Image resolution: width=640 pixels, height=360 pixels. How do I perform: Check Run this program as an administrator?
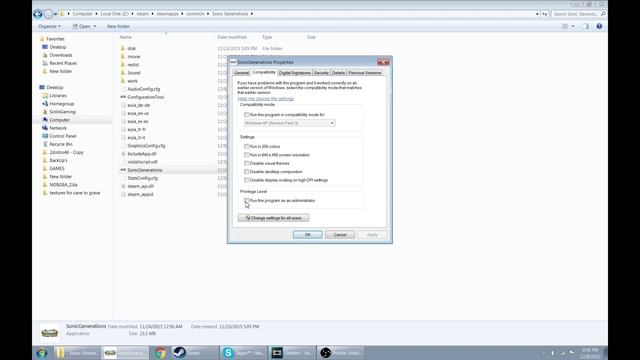pyautogui.click(x=247, y=200)
